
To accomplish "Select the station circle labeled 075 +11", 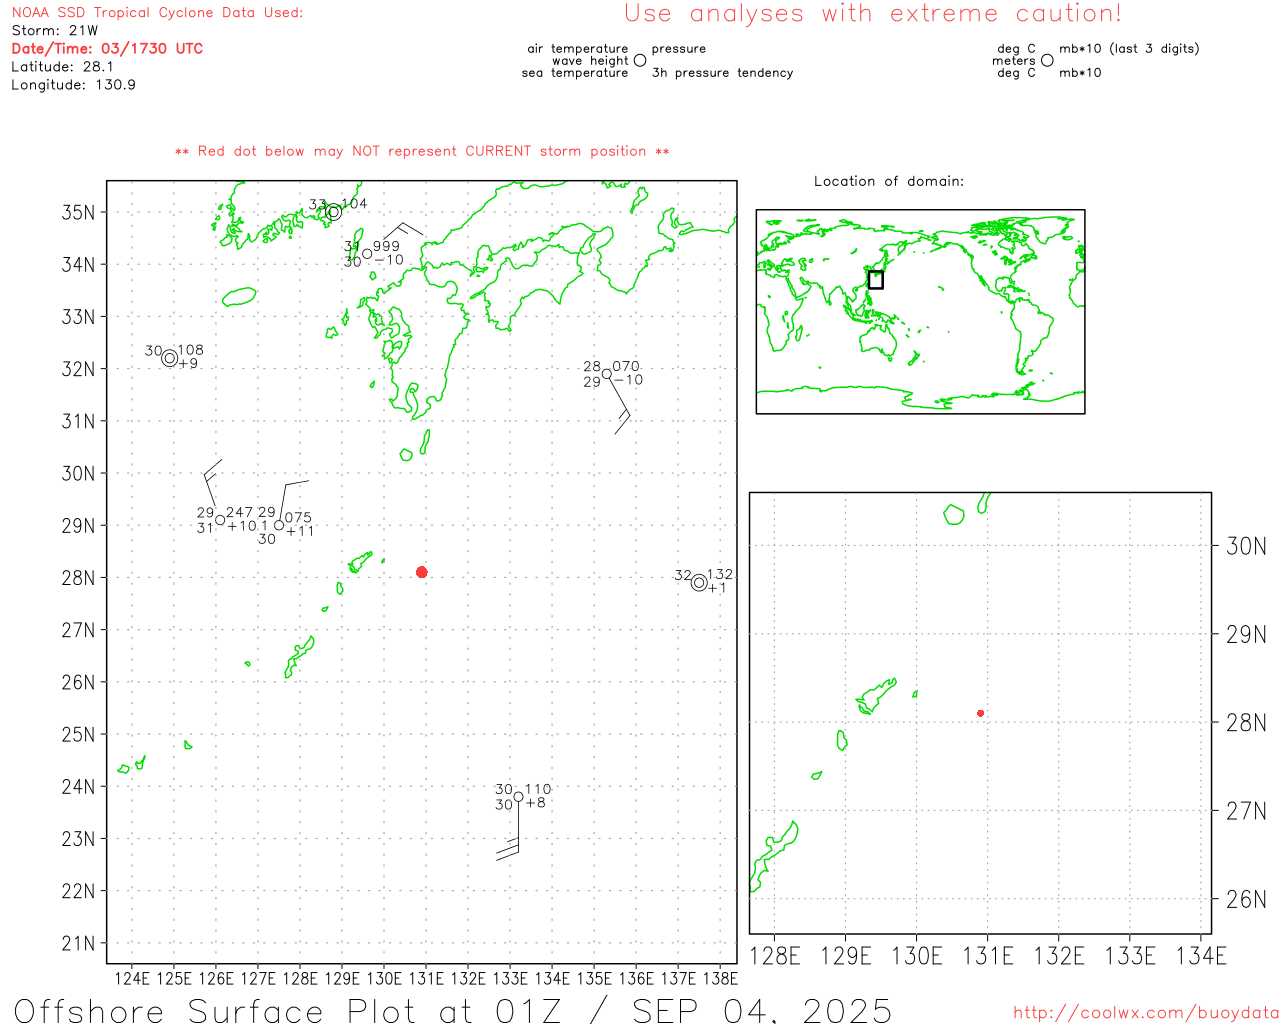I will click(x=279, y=525).
